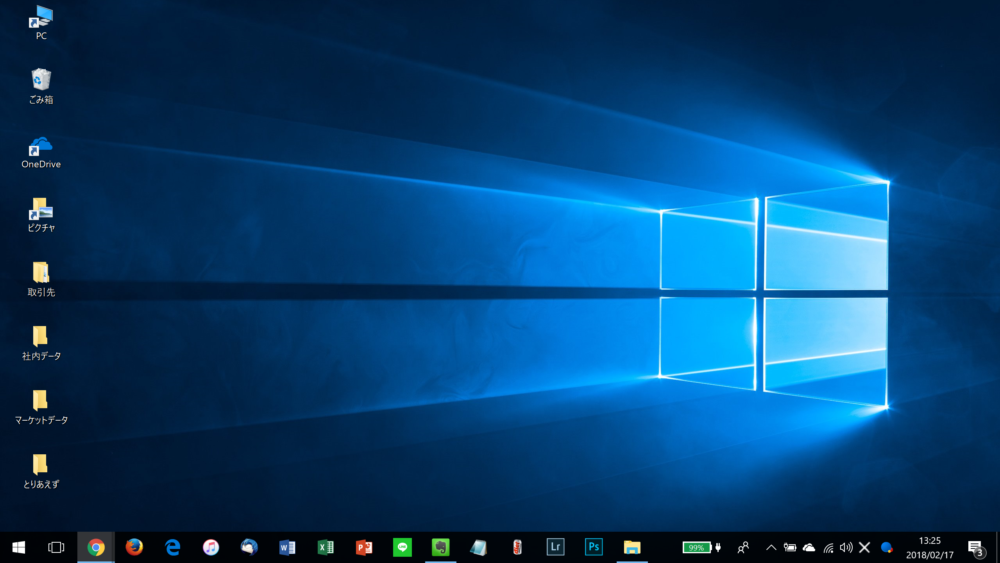The height and width of the screenshot is (563, 1000).
Task: Open Google Chrome from the taskbar
Action: [96, 547]
